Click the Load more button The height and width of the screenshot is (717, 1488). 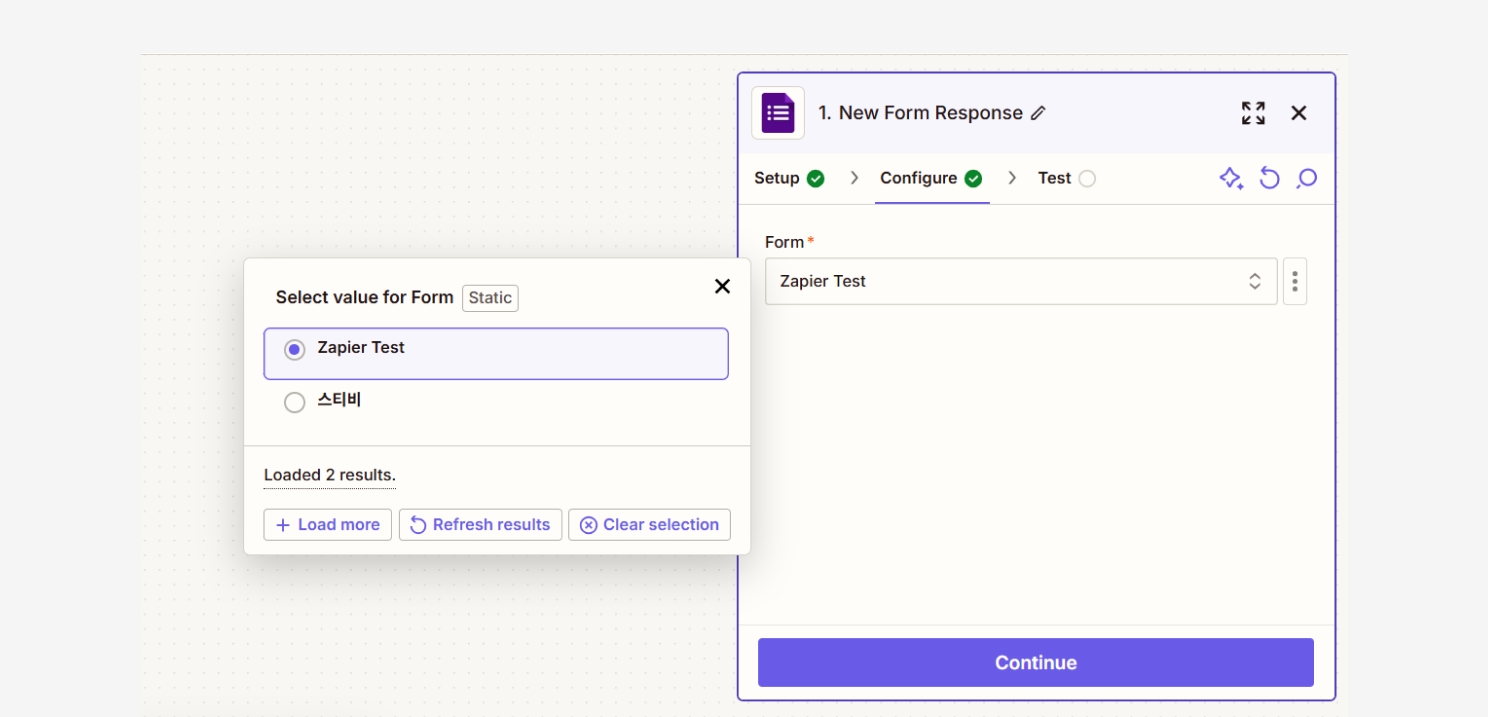(328, 525)
